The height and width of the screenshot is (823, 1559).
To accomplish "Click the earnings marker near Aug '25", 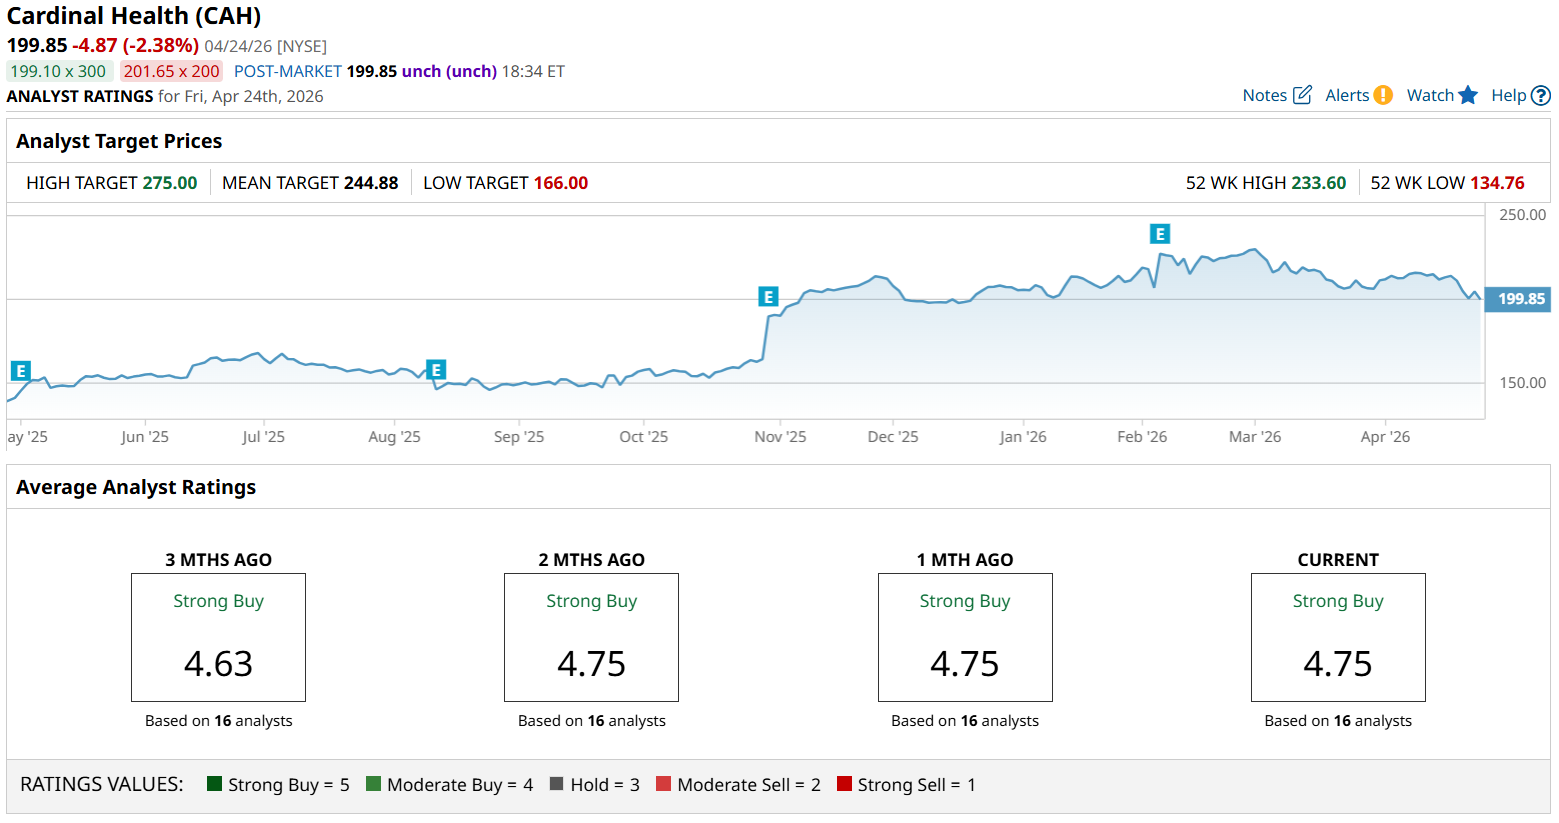I will tap(436, 370).
